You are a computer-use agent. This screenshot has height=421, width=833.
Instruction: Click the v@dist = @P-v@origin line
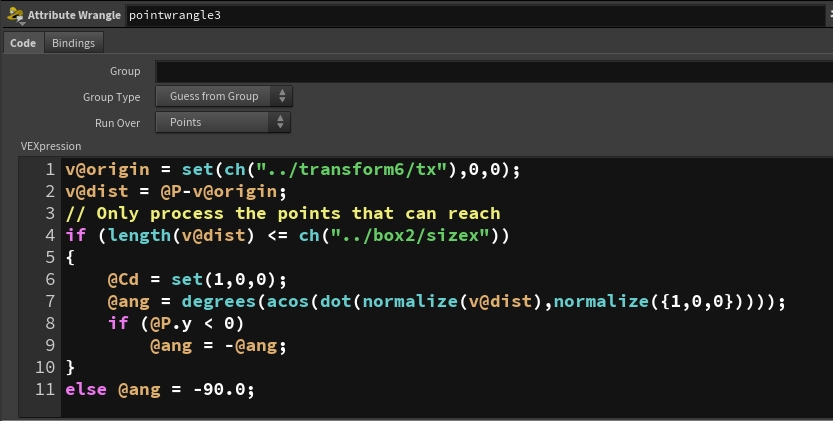[x=176, y=191]
